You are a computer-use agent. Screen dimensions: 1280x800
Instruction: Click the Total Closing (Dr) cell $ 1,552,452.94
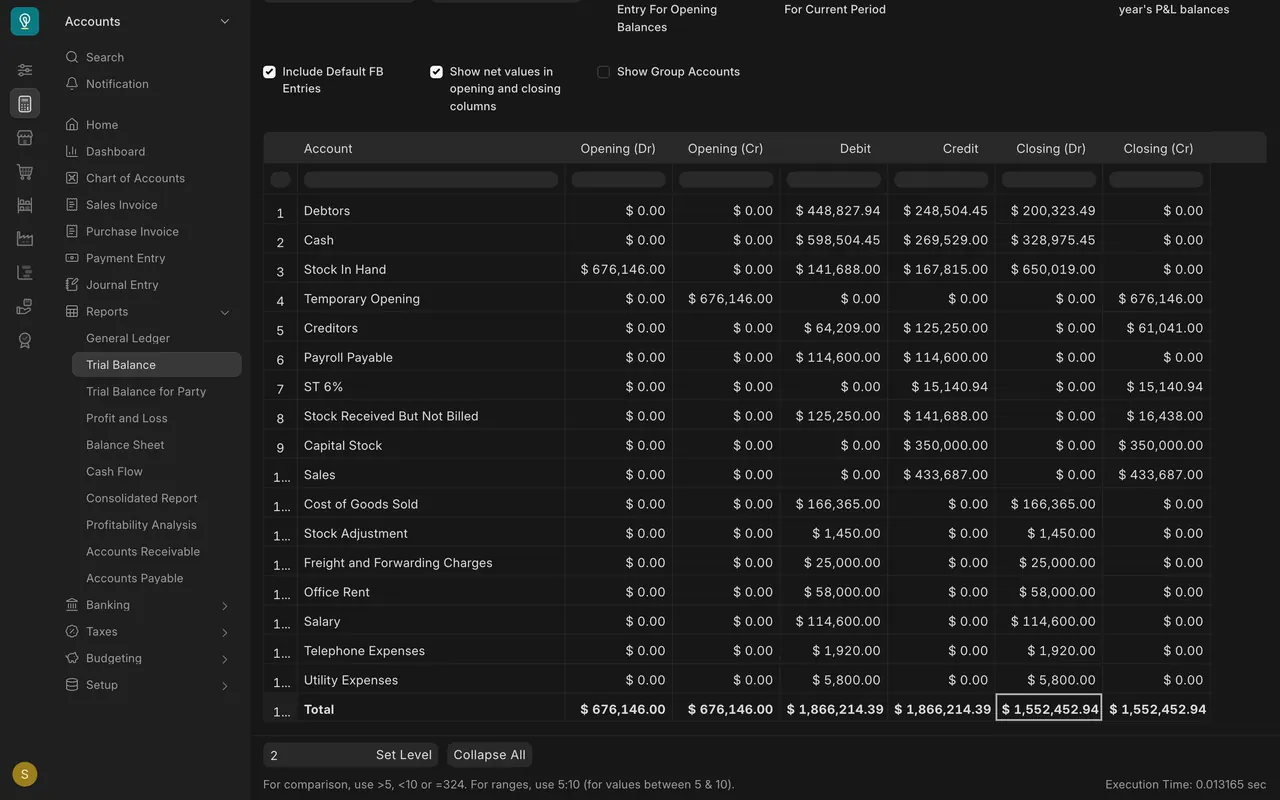point(1049,708)
